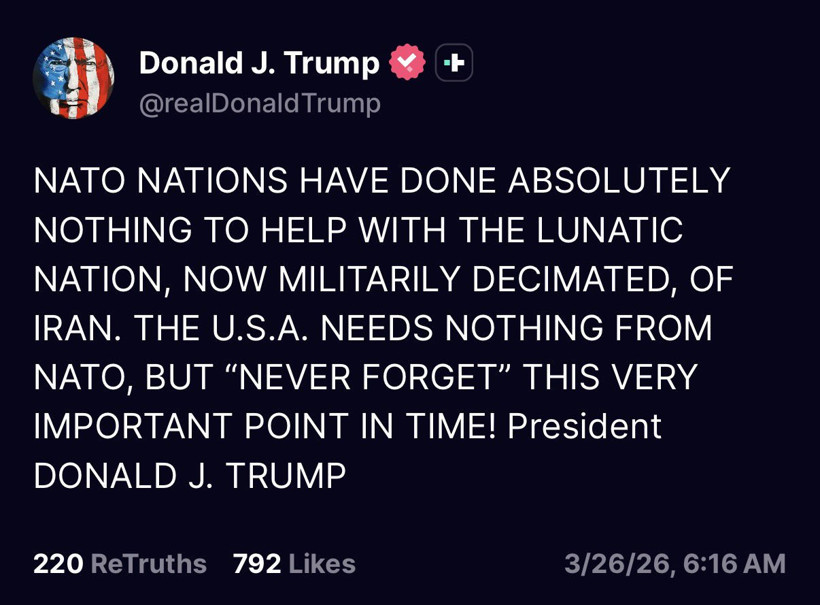
Task: Click the author name in the post header
Action: click(258, 63)
